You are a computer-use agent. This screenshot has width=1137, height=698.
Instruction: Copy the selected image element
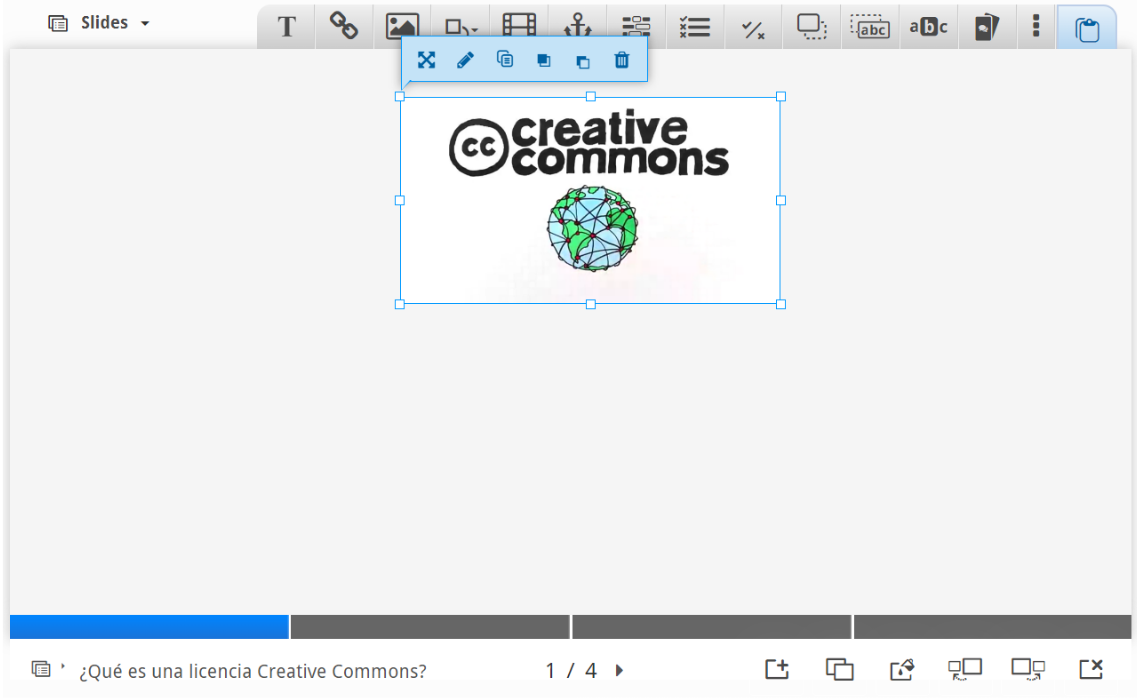click(x=505, y=60)
